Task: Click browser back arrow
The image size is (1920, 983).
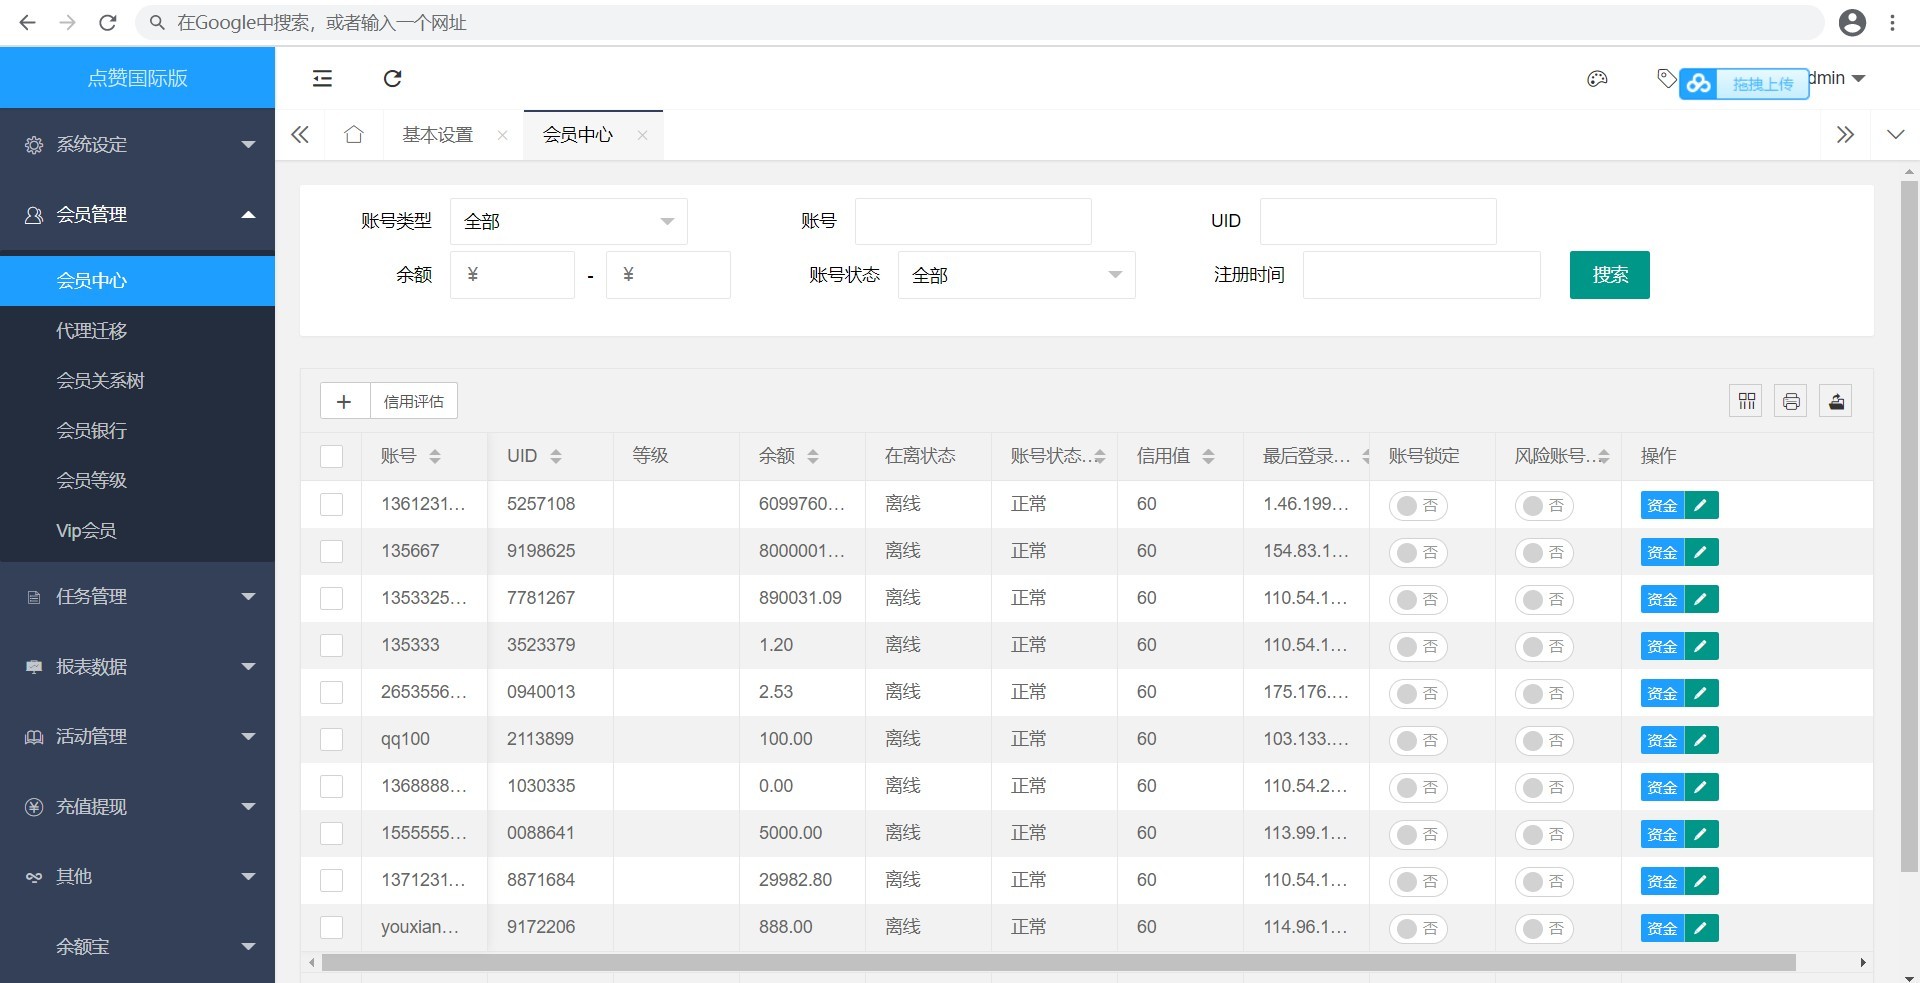Action: [x=27, y=22]
